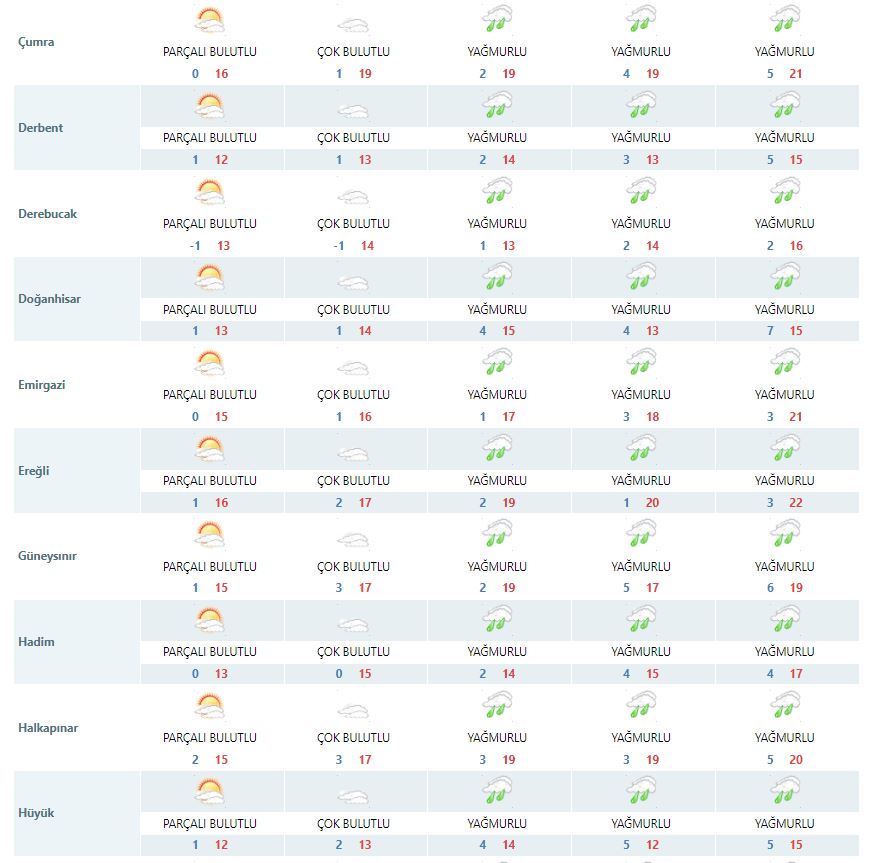Viewport: 872px width, 863px height.
Task: Click the partly cloudy icon for Emirgazi
Action: click(x=210, y=362)
